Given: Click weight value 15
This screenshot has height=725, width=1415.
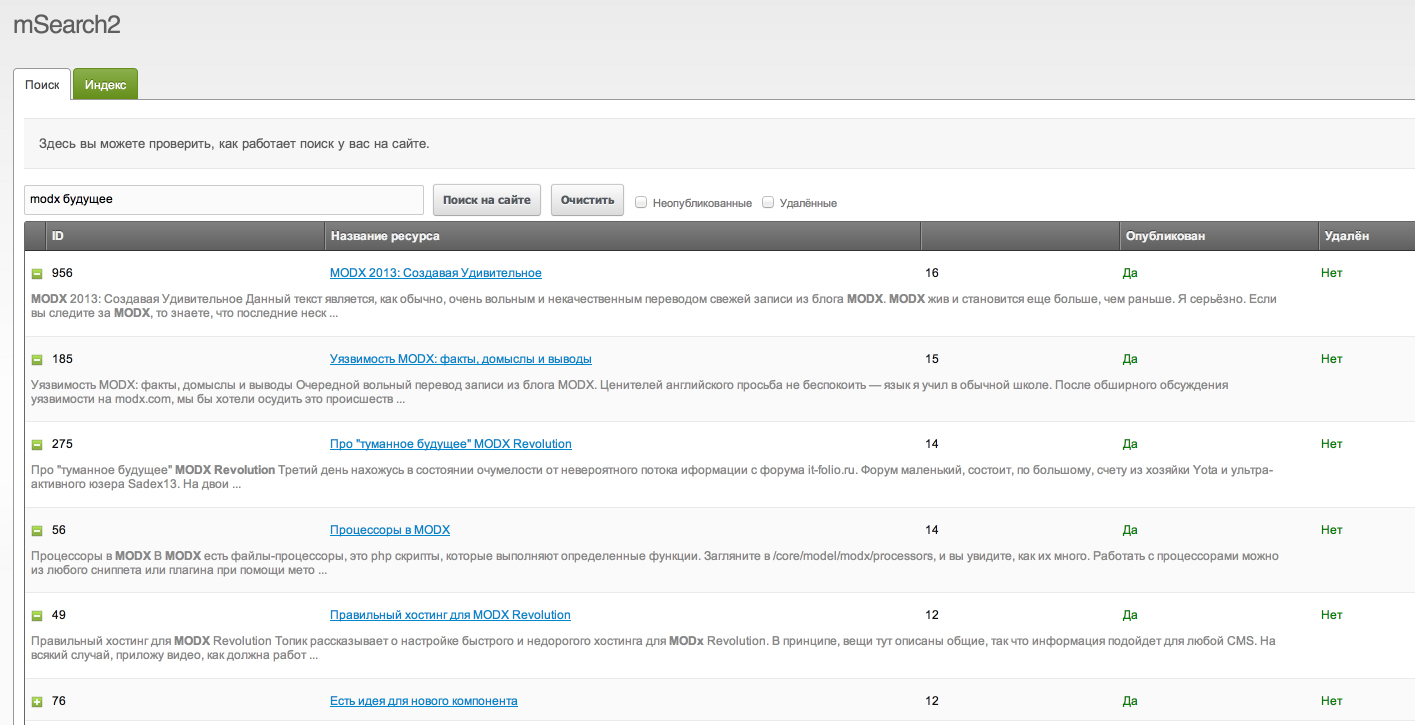Looking at the screenshot, I should click(932, 359).
